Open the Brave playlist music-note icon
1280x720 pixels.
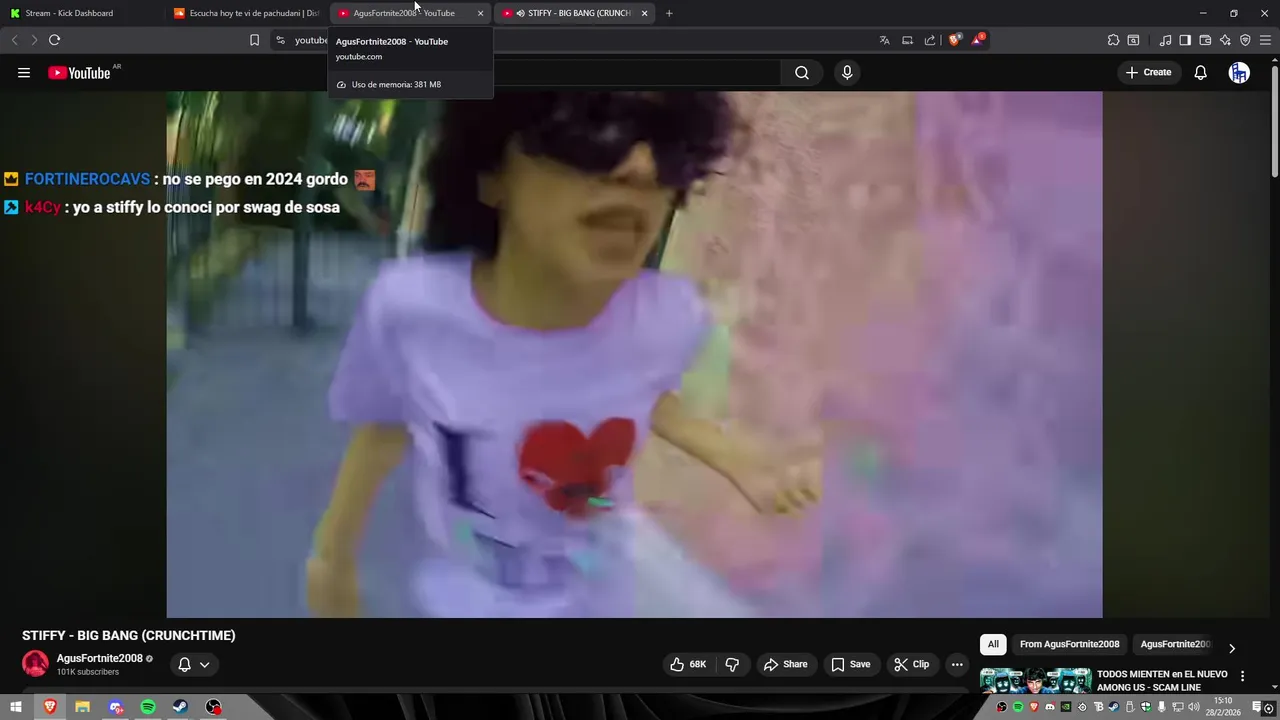click(1165, 40)
